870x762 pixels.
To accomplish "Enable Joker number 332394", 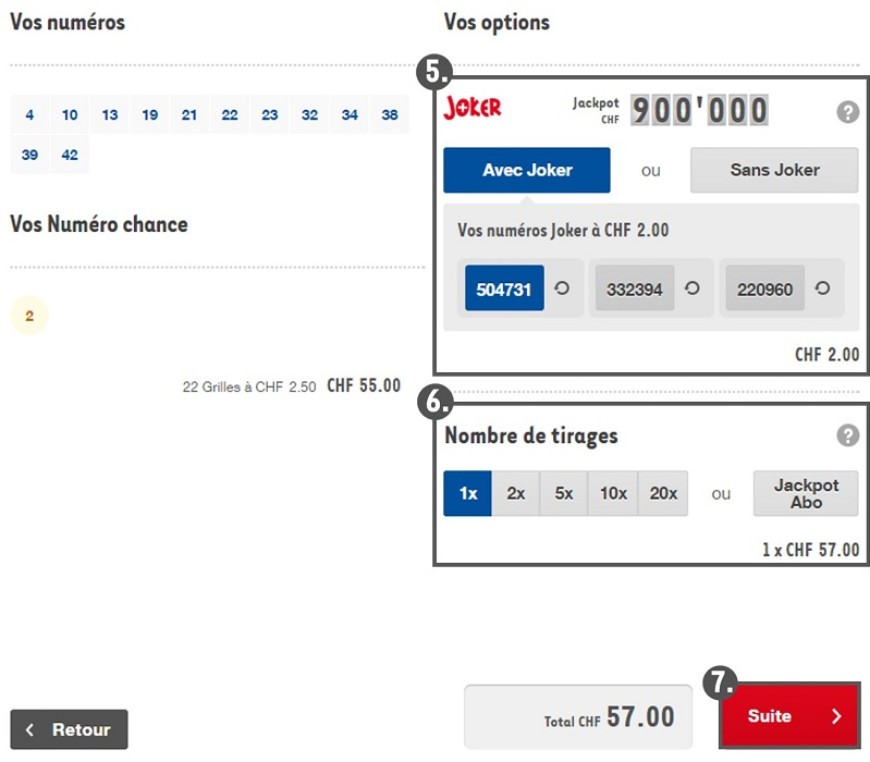I will click(634, 289).
